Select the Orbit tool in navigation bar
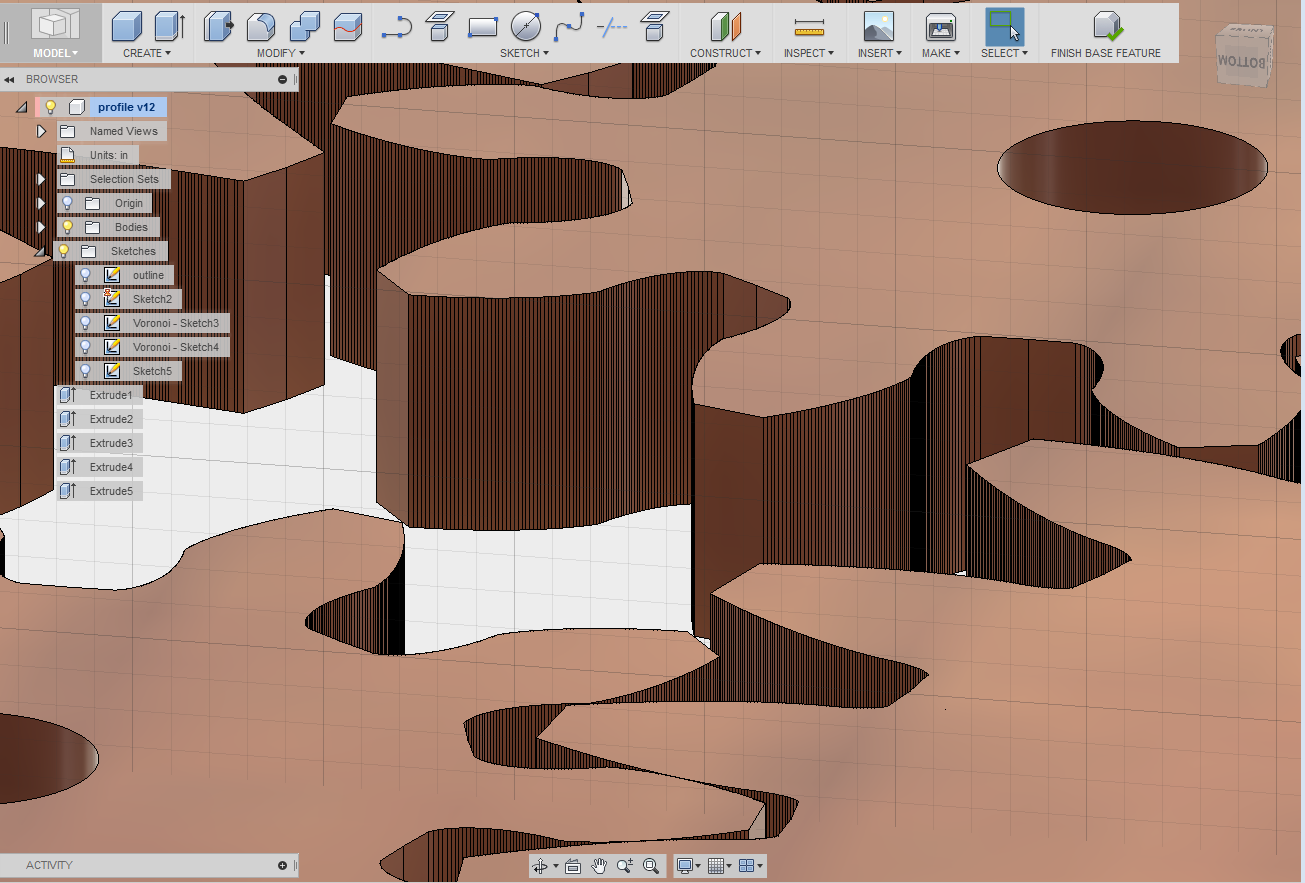The height and width of the screenshot is (883, 1305). pyautogui.click(x=541, y=866)
